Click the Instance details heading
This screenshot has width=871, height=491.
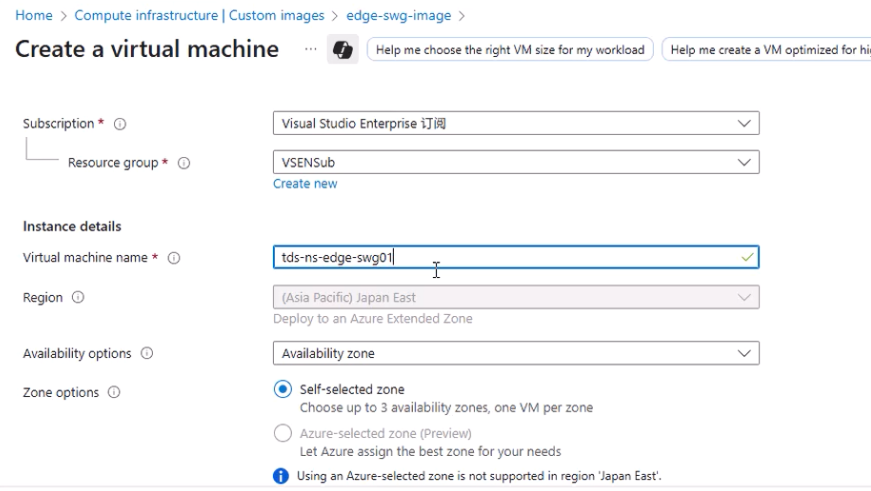coord(72,226)
